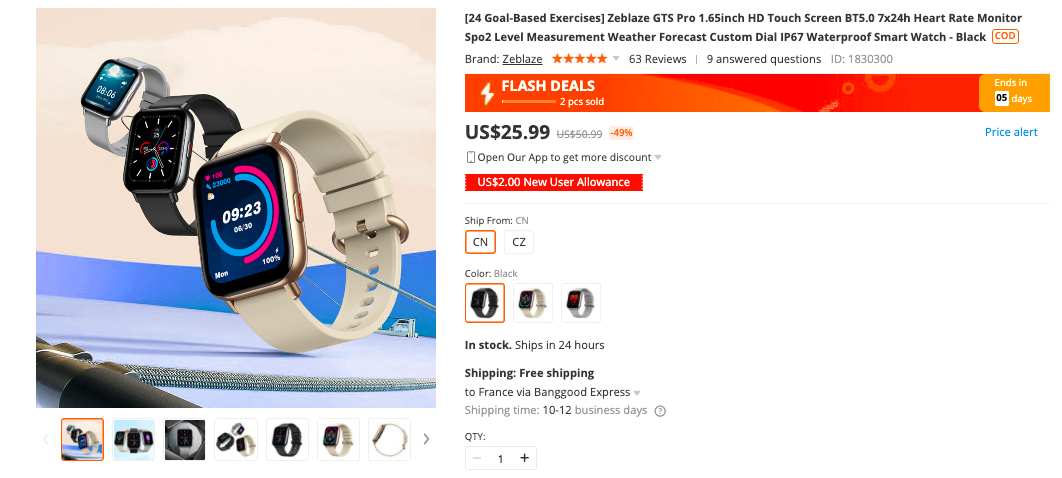Increase quantity with the plus button
The width and height of the screenshot is (1062, 478).
coord(523,458)
